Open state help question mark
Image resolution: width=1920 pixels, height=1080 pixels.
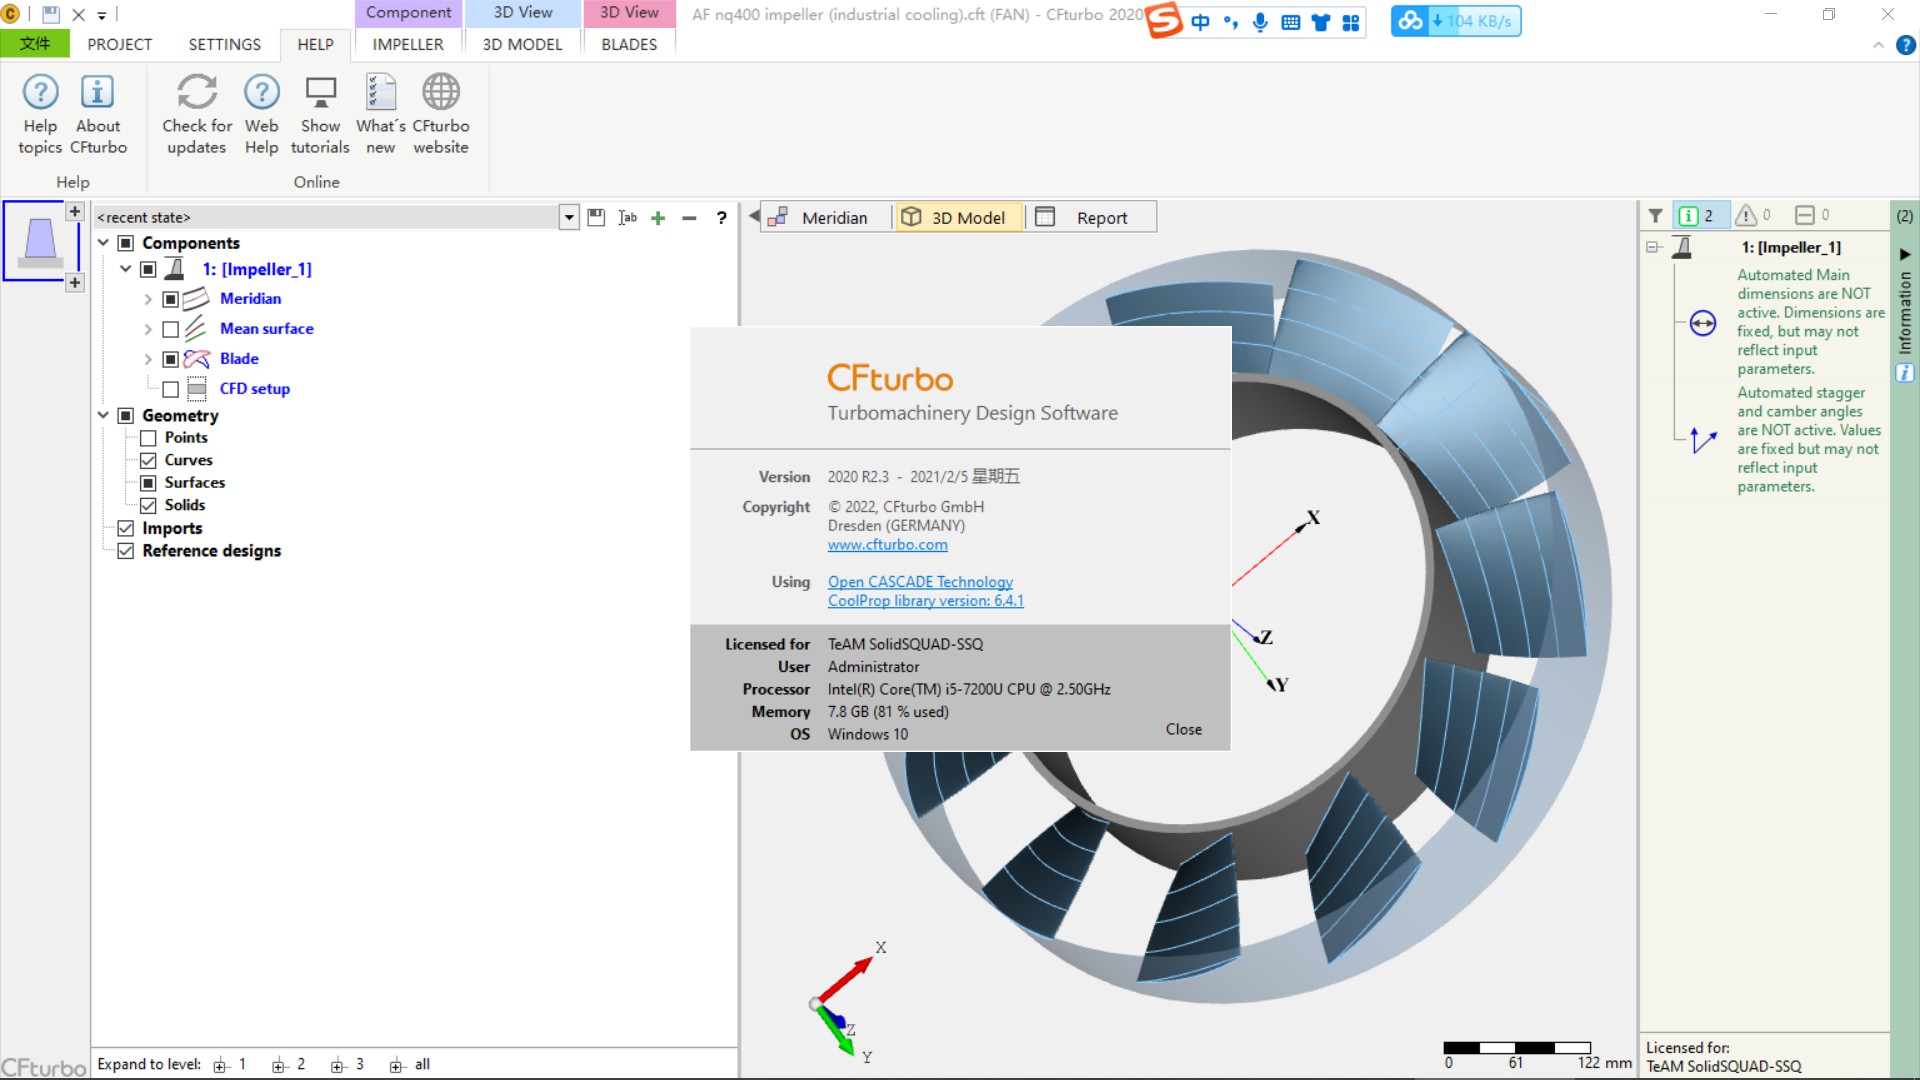[721, 218]
